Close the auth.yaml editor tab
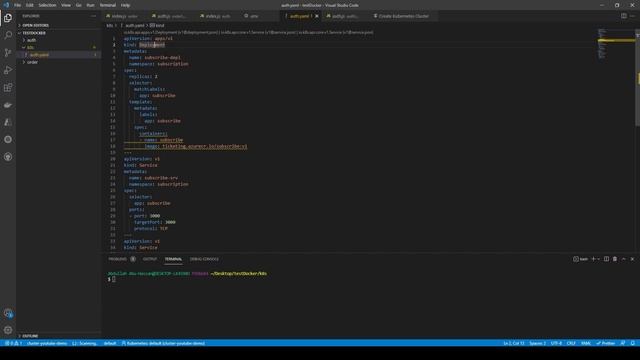The width and height of the screenshot is (640, 360). pos(317,16)
